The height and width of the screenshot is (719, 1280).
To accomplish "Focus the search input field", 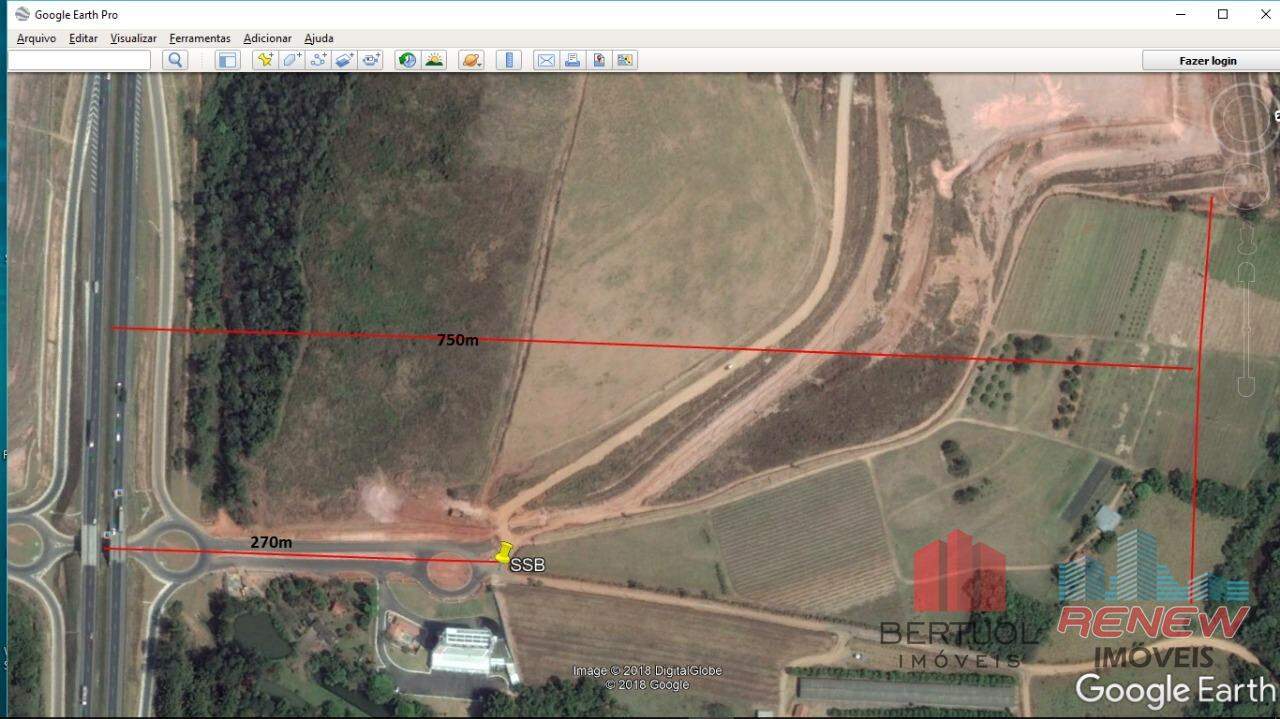I will [x=79, y=60].
